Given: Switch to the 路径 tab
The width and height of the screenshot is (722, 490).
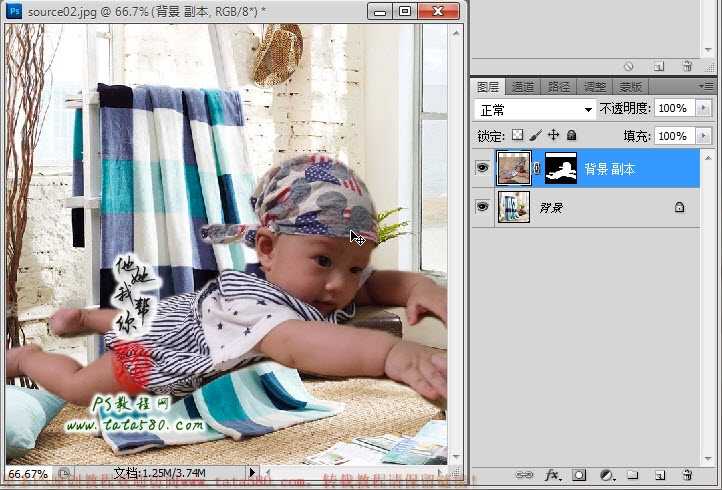Looking at the screenshot, I should pos(559,87).
